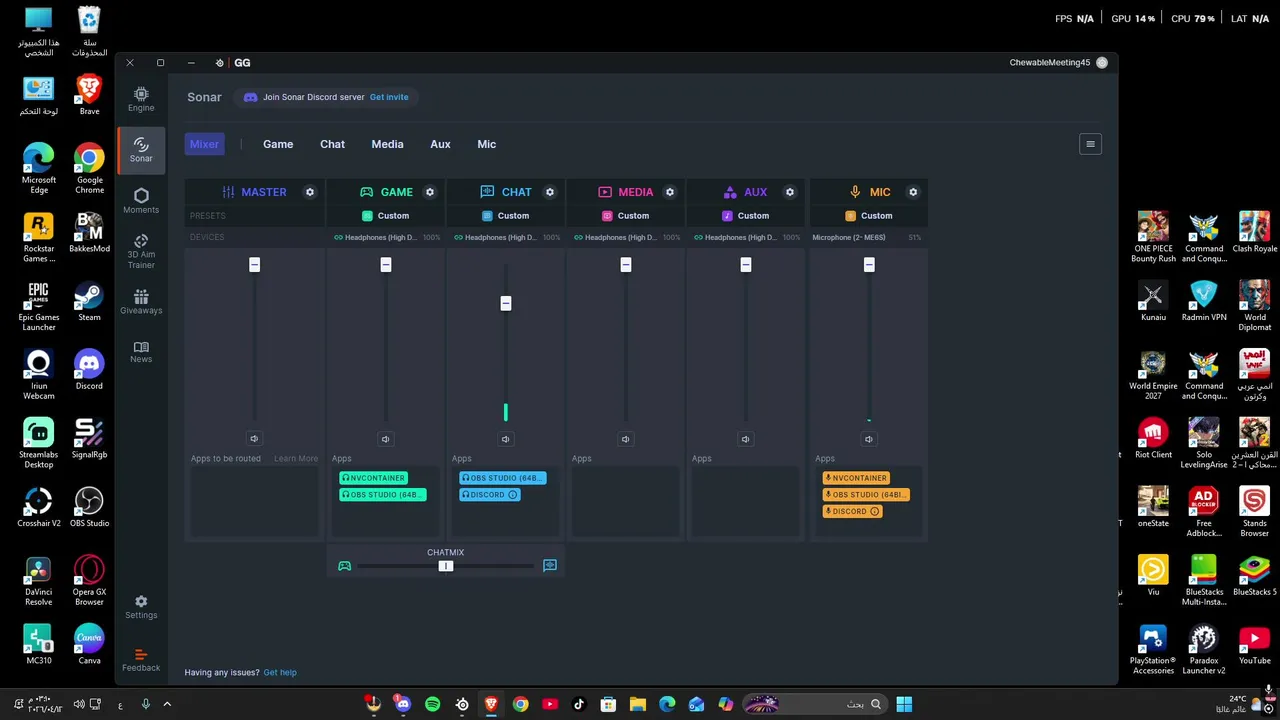Open CHAT Custom preset dropdown
The height and width of the screenshot is (720, 1280).
[506, 216]
